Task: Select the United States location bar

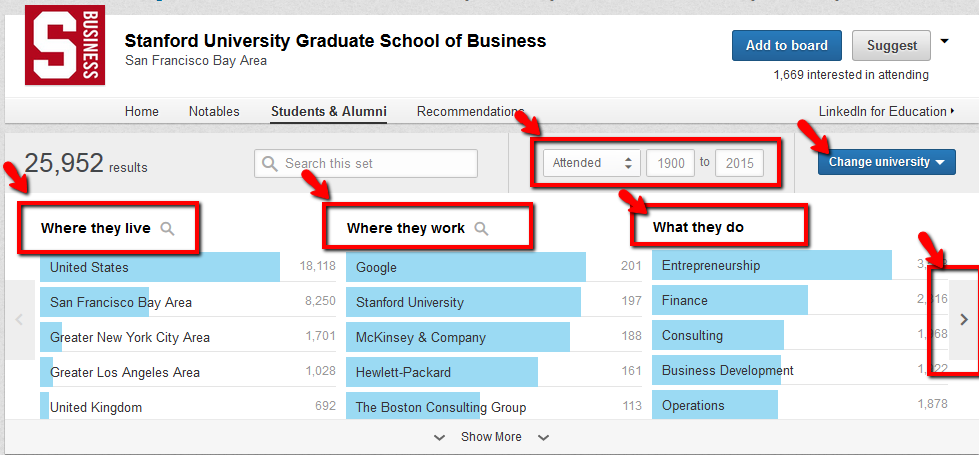Action: click(188, 267)
